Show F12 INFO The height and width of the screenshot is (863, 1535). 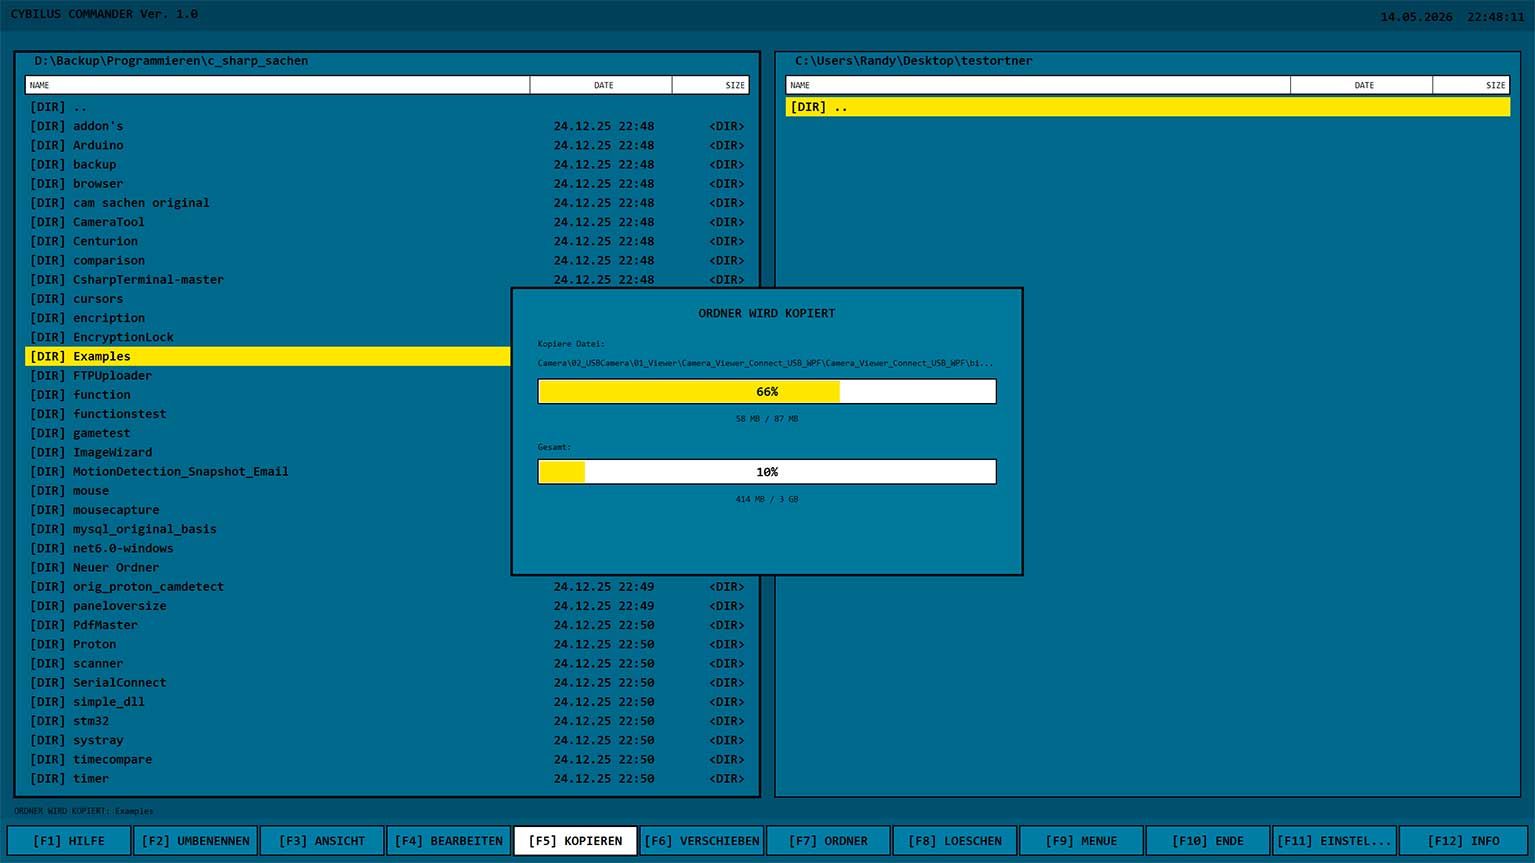(1463, 841)
